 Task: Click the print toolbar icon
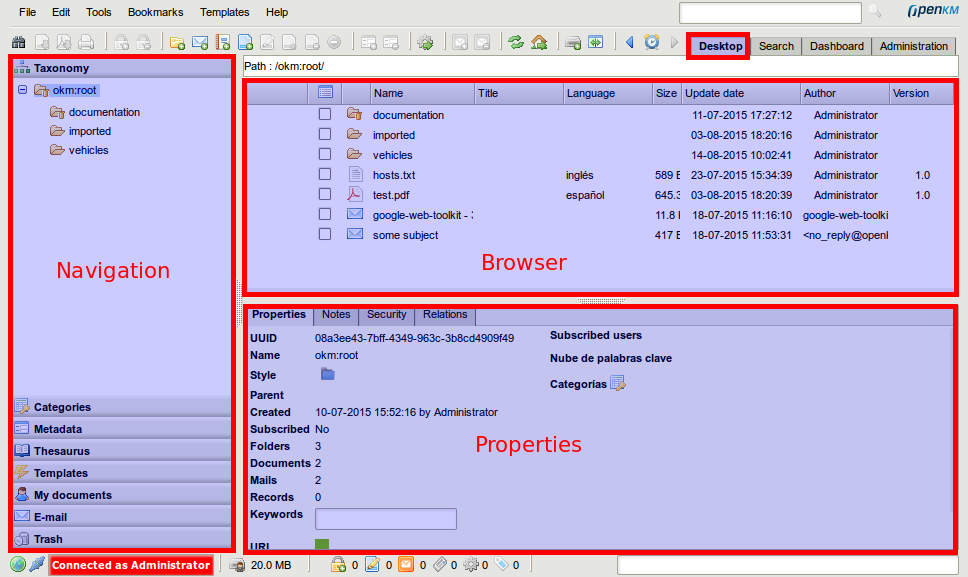(86, 43)
